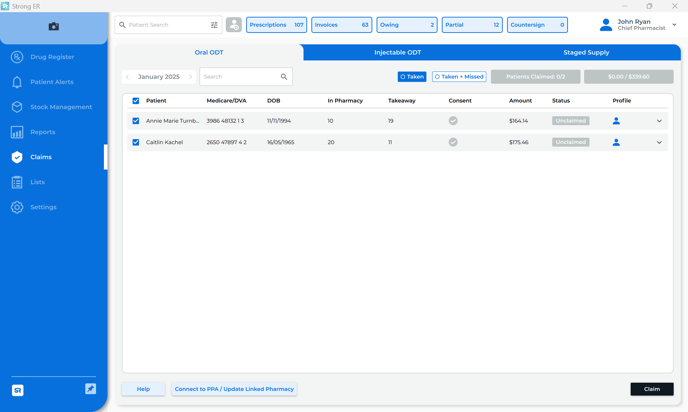
Task: Click the January 2025 month label
Action: click(x=159, y=77)
